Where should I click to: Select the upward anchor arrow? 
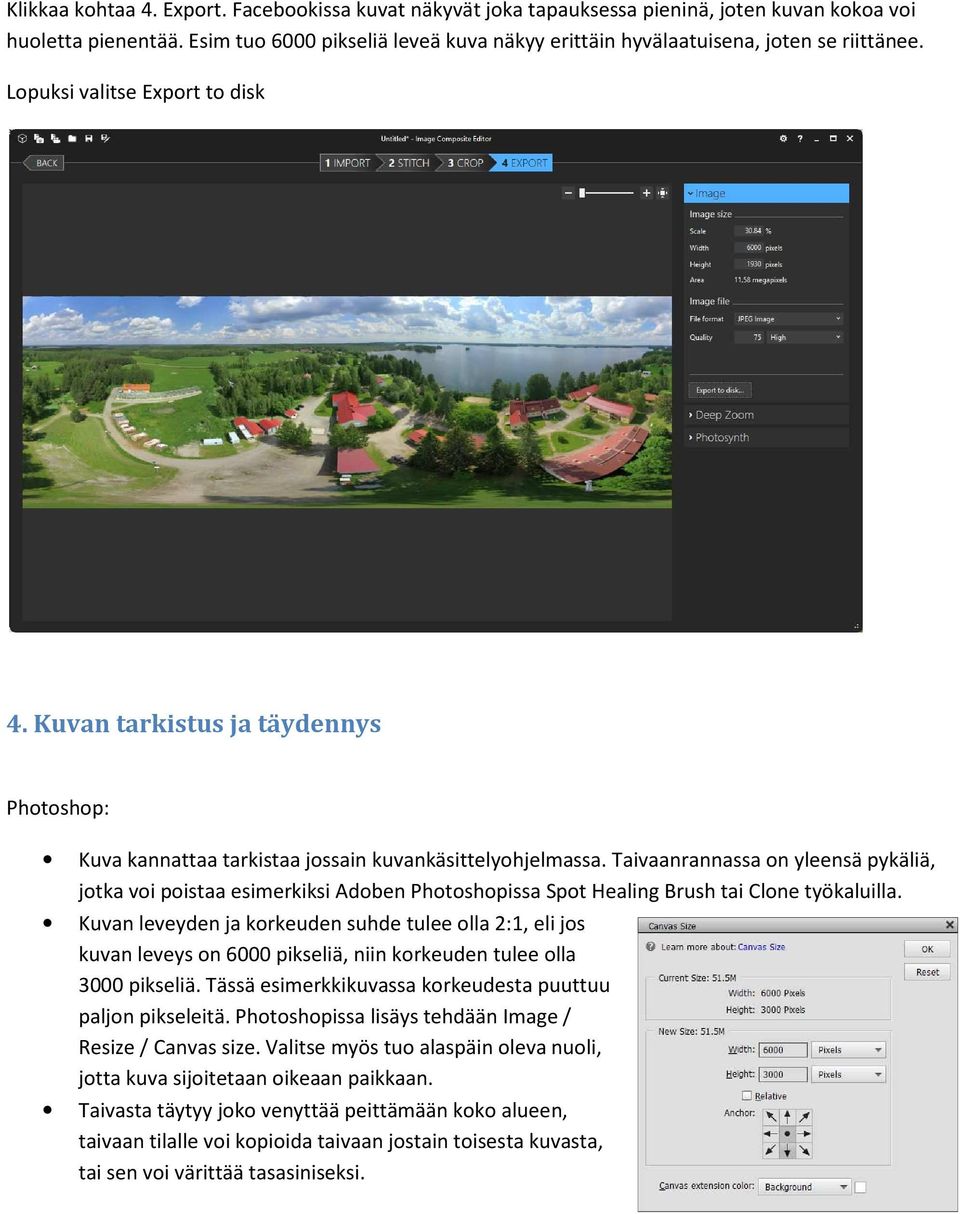[x=787, y=1117]
